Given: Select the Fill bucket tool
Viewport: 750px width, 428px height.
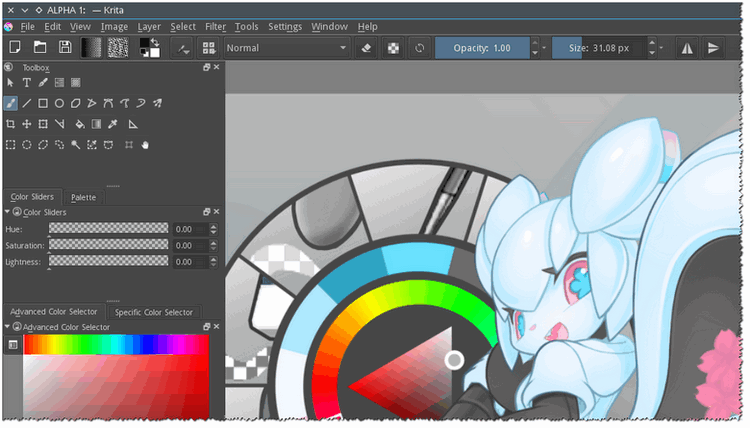Looking at the screenshot, I should 80,124.
